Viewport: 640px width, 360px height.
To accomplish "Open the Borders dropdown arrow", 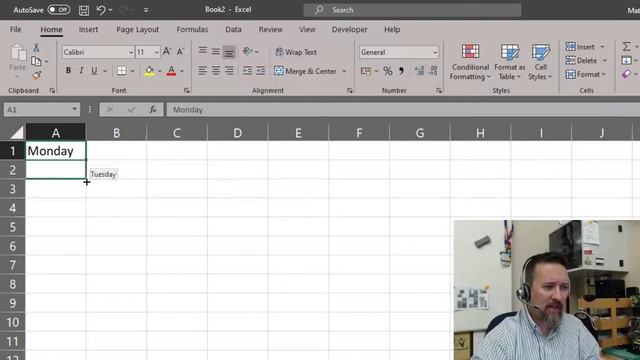I will click(132, 71).
